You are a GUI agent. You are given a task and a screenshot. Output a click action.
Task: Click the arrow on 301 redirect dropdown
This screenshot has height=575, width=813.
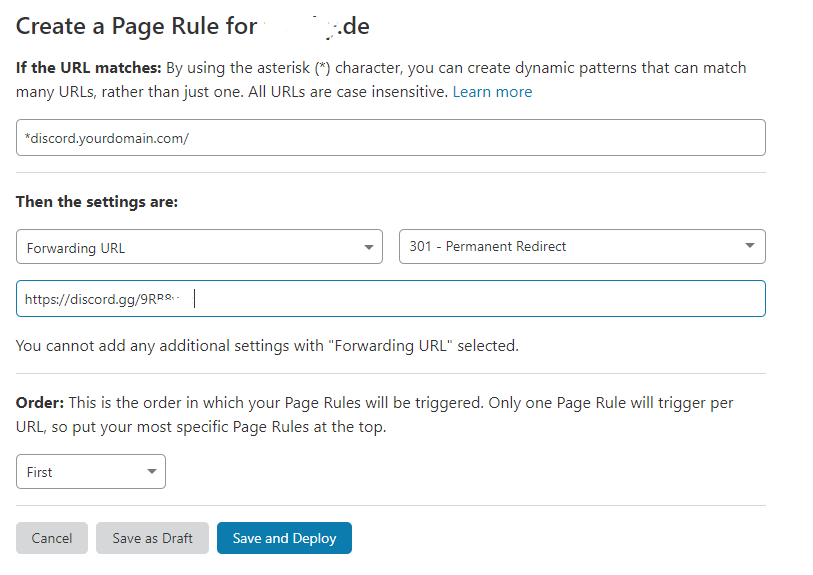click(750, 246)
